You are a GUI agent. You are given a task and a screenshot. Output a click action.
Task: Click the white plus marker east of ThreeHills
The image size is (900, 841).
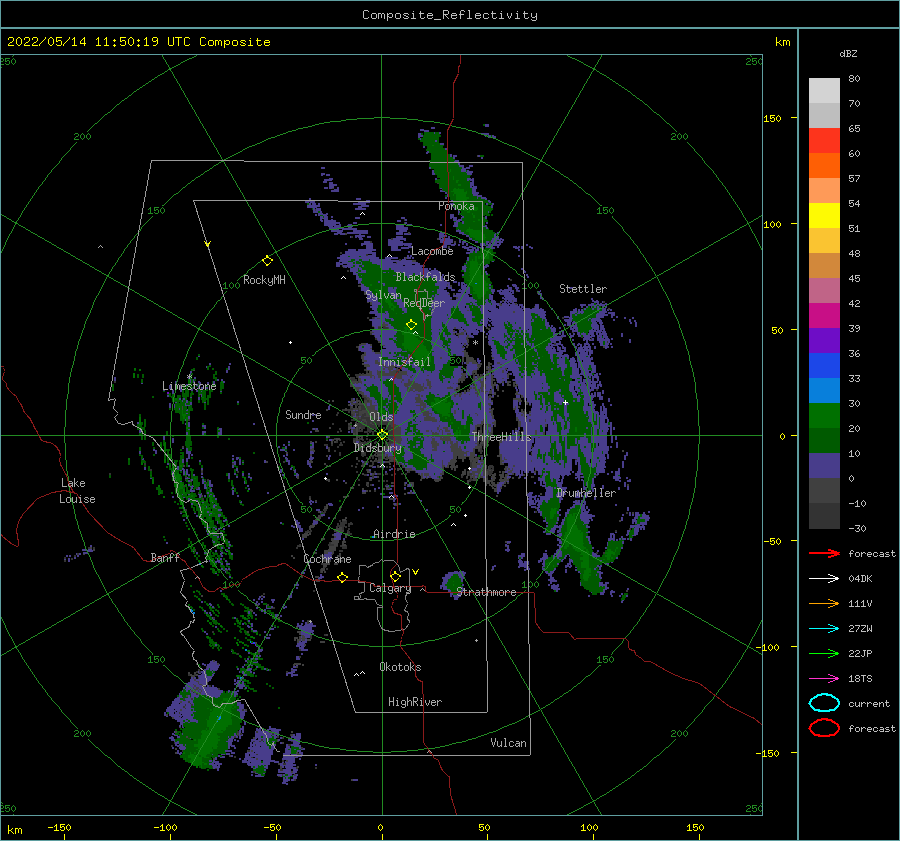(x=565, y=402)
